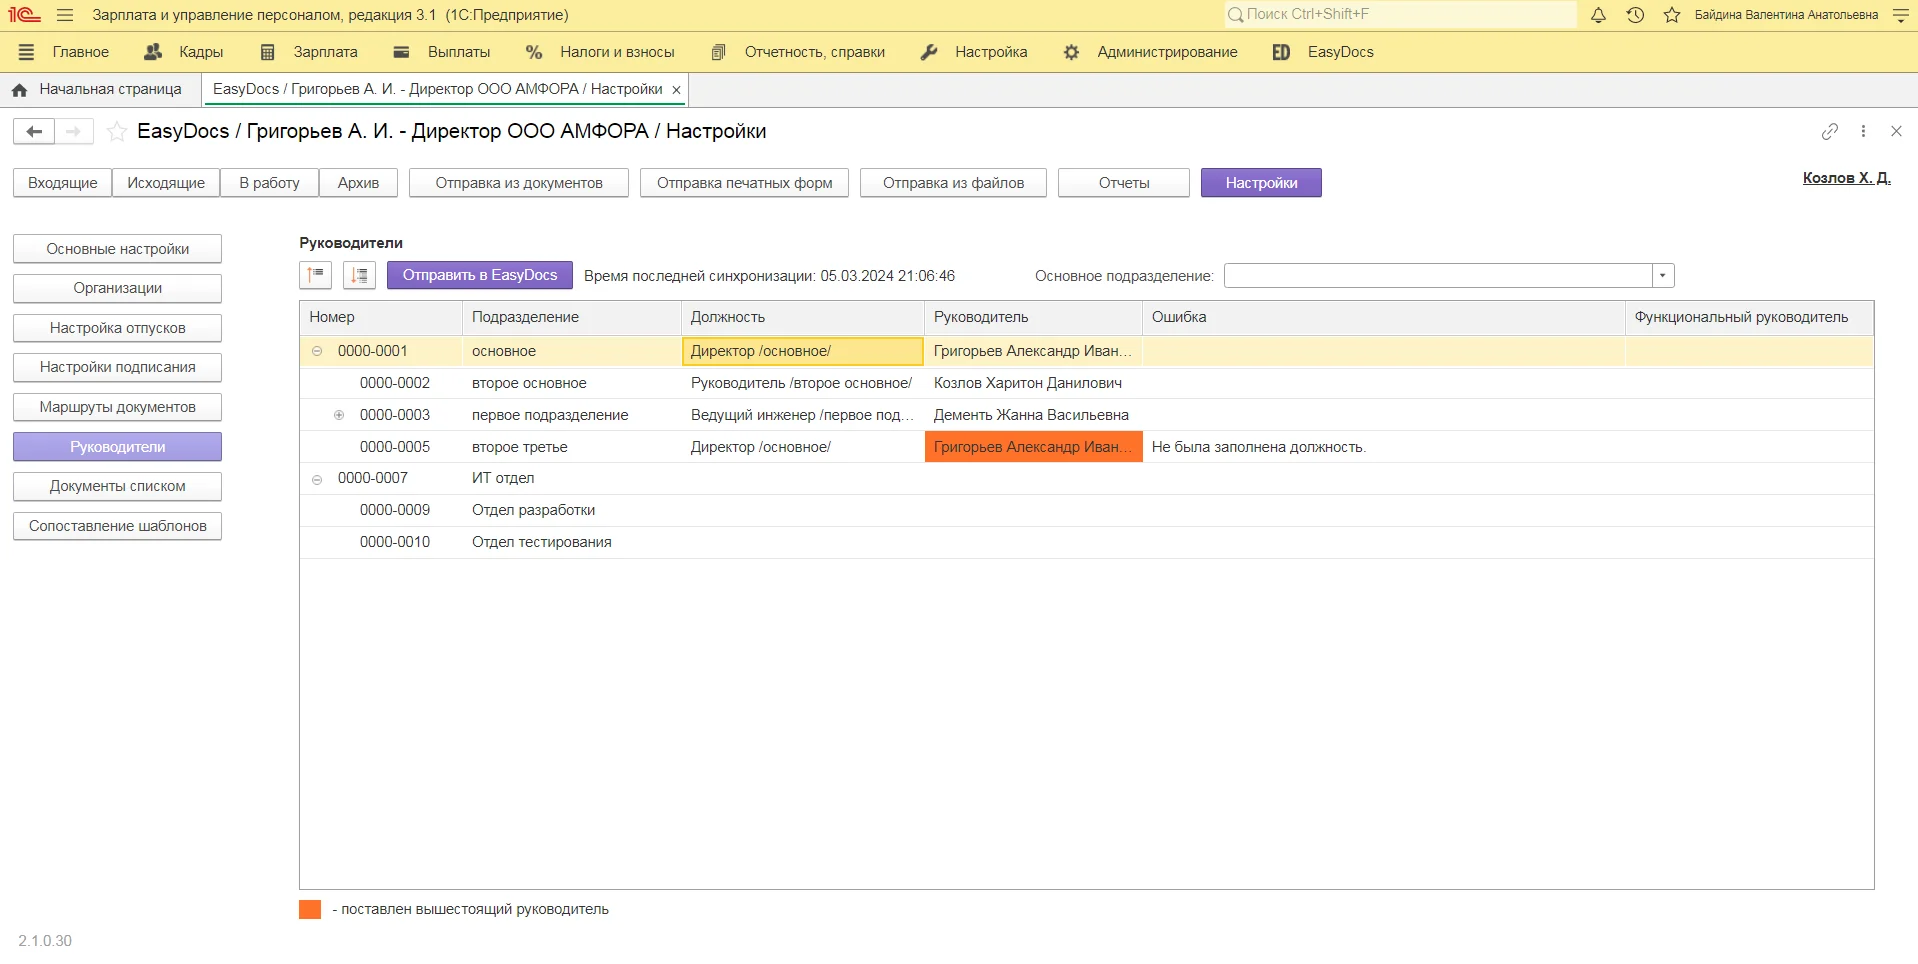Viewport: 1918px width, 964px height.
Task: Click the favorites star in top bar
Action: pos(1671,15)
